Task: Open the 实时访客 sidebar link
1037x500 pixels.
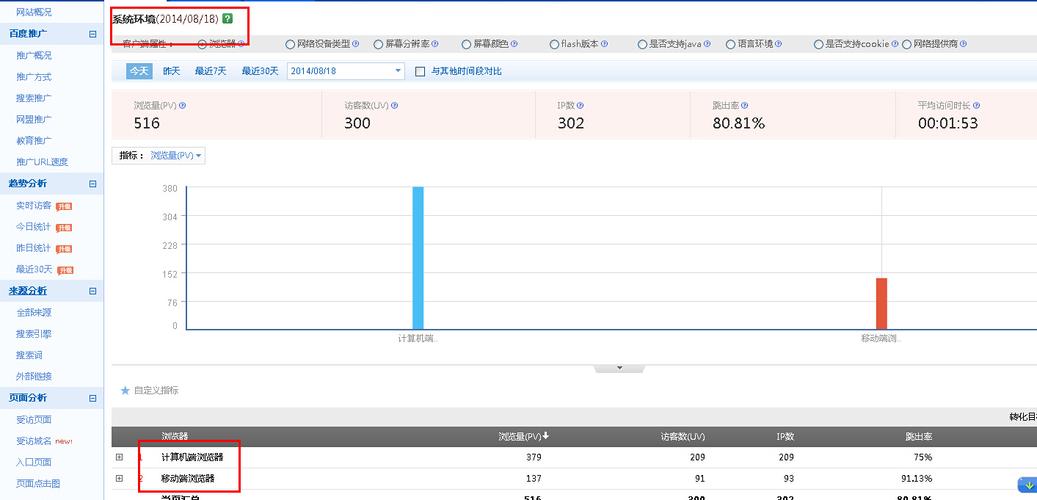Action: coord(34,206)
